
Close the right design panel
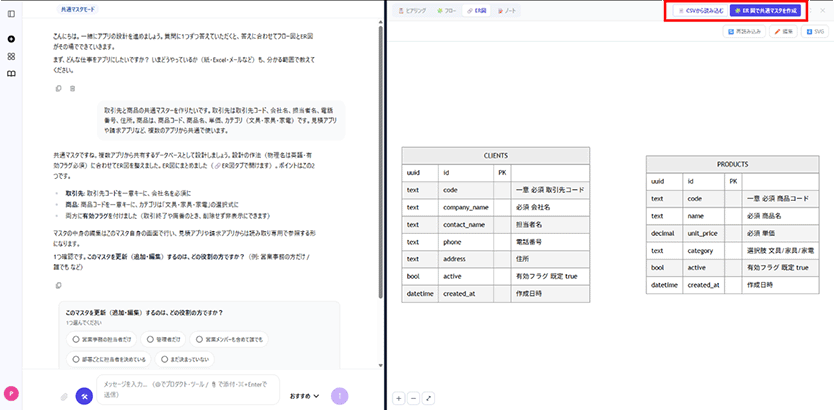823,10
